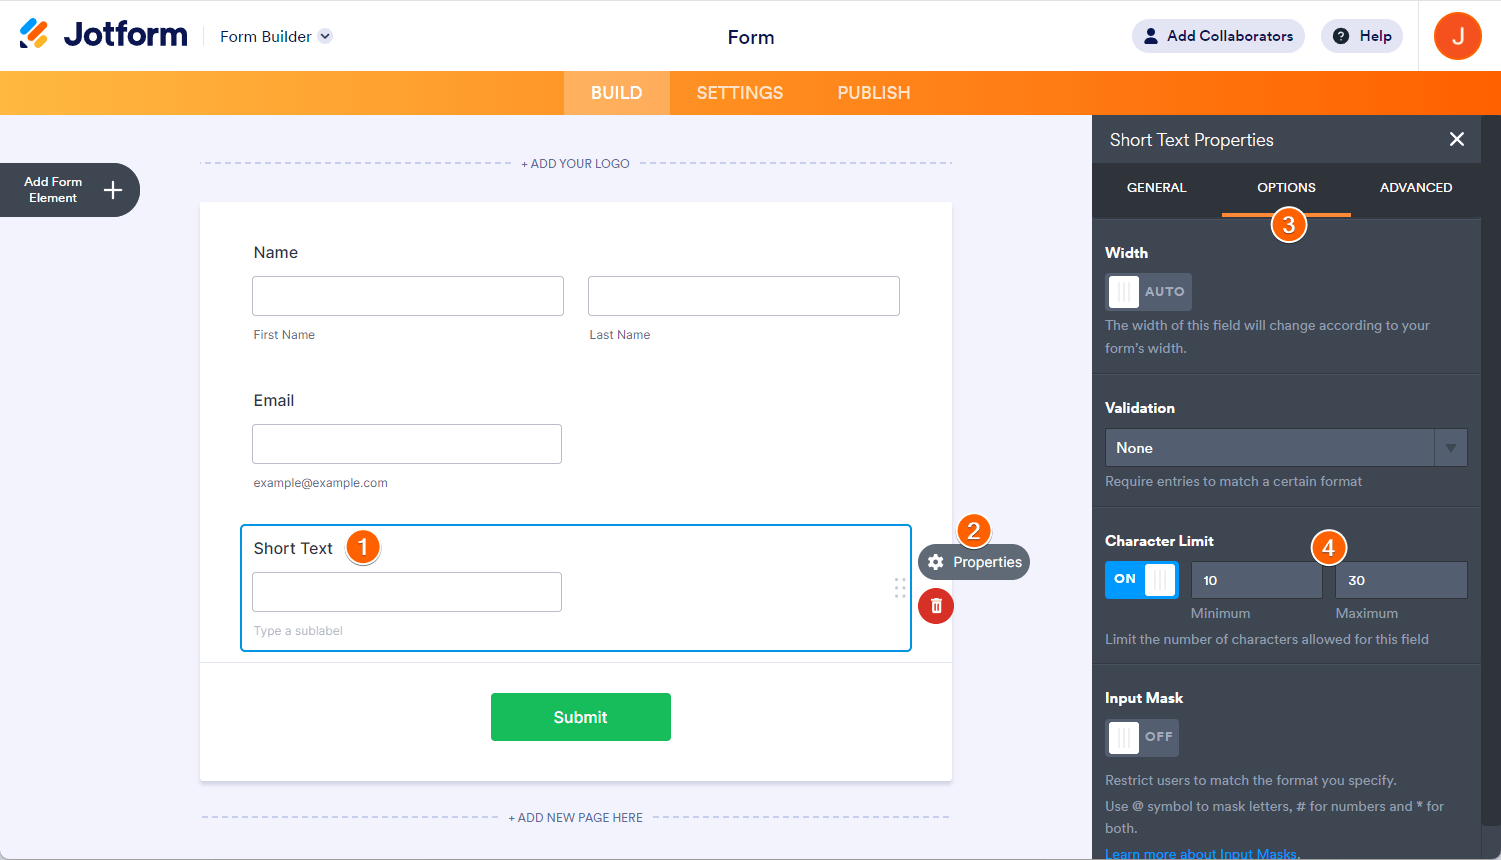Click the green Submit button
Viewport: 1501px width, 860px height.
coord(581,717)
